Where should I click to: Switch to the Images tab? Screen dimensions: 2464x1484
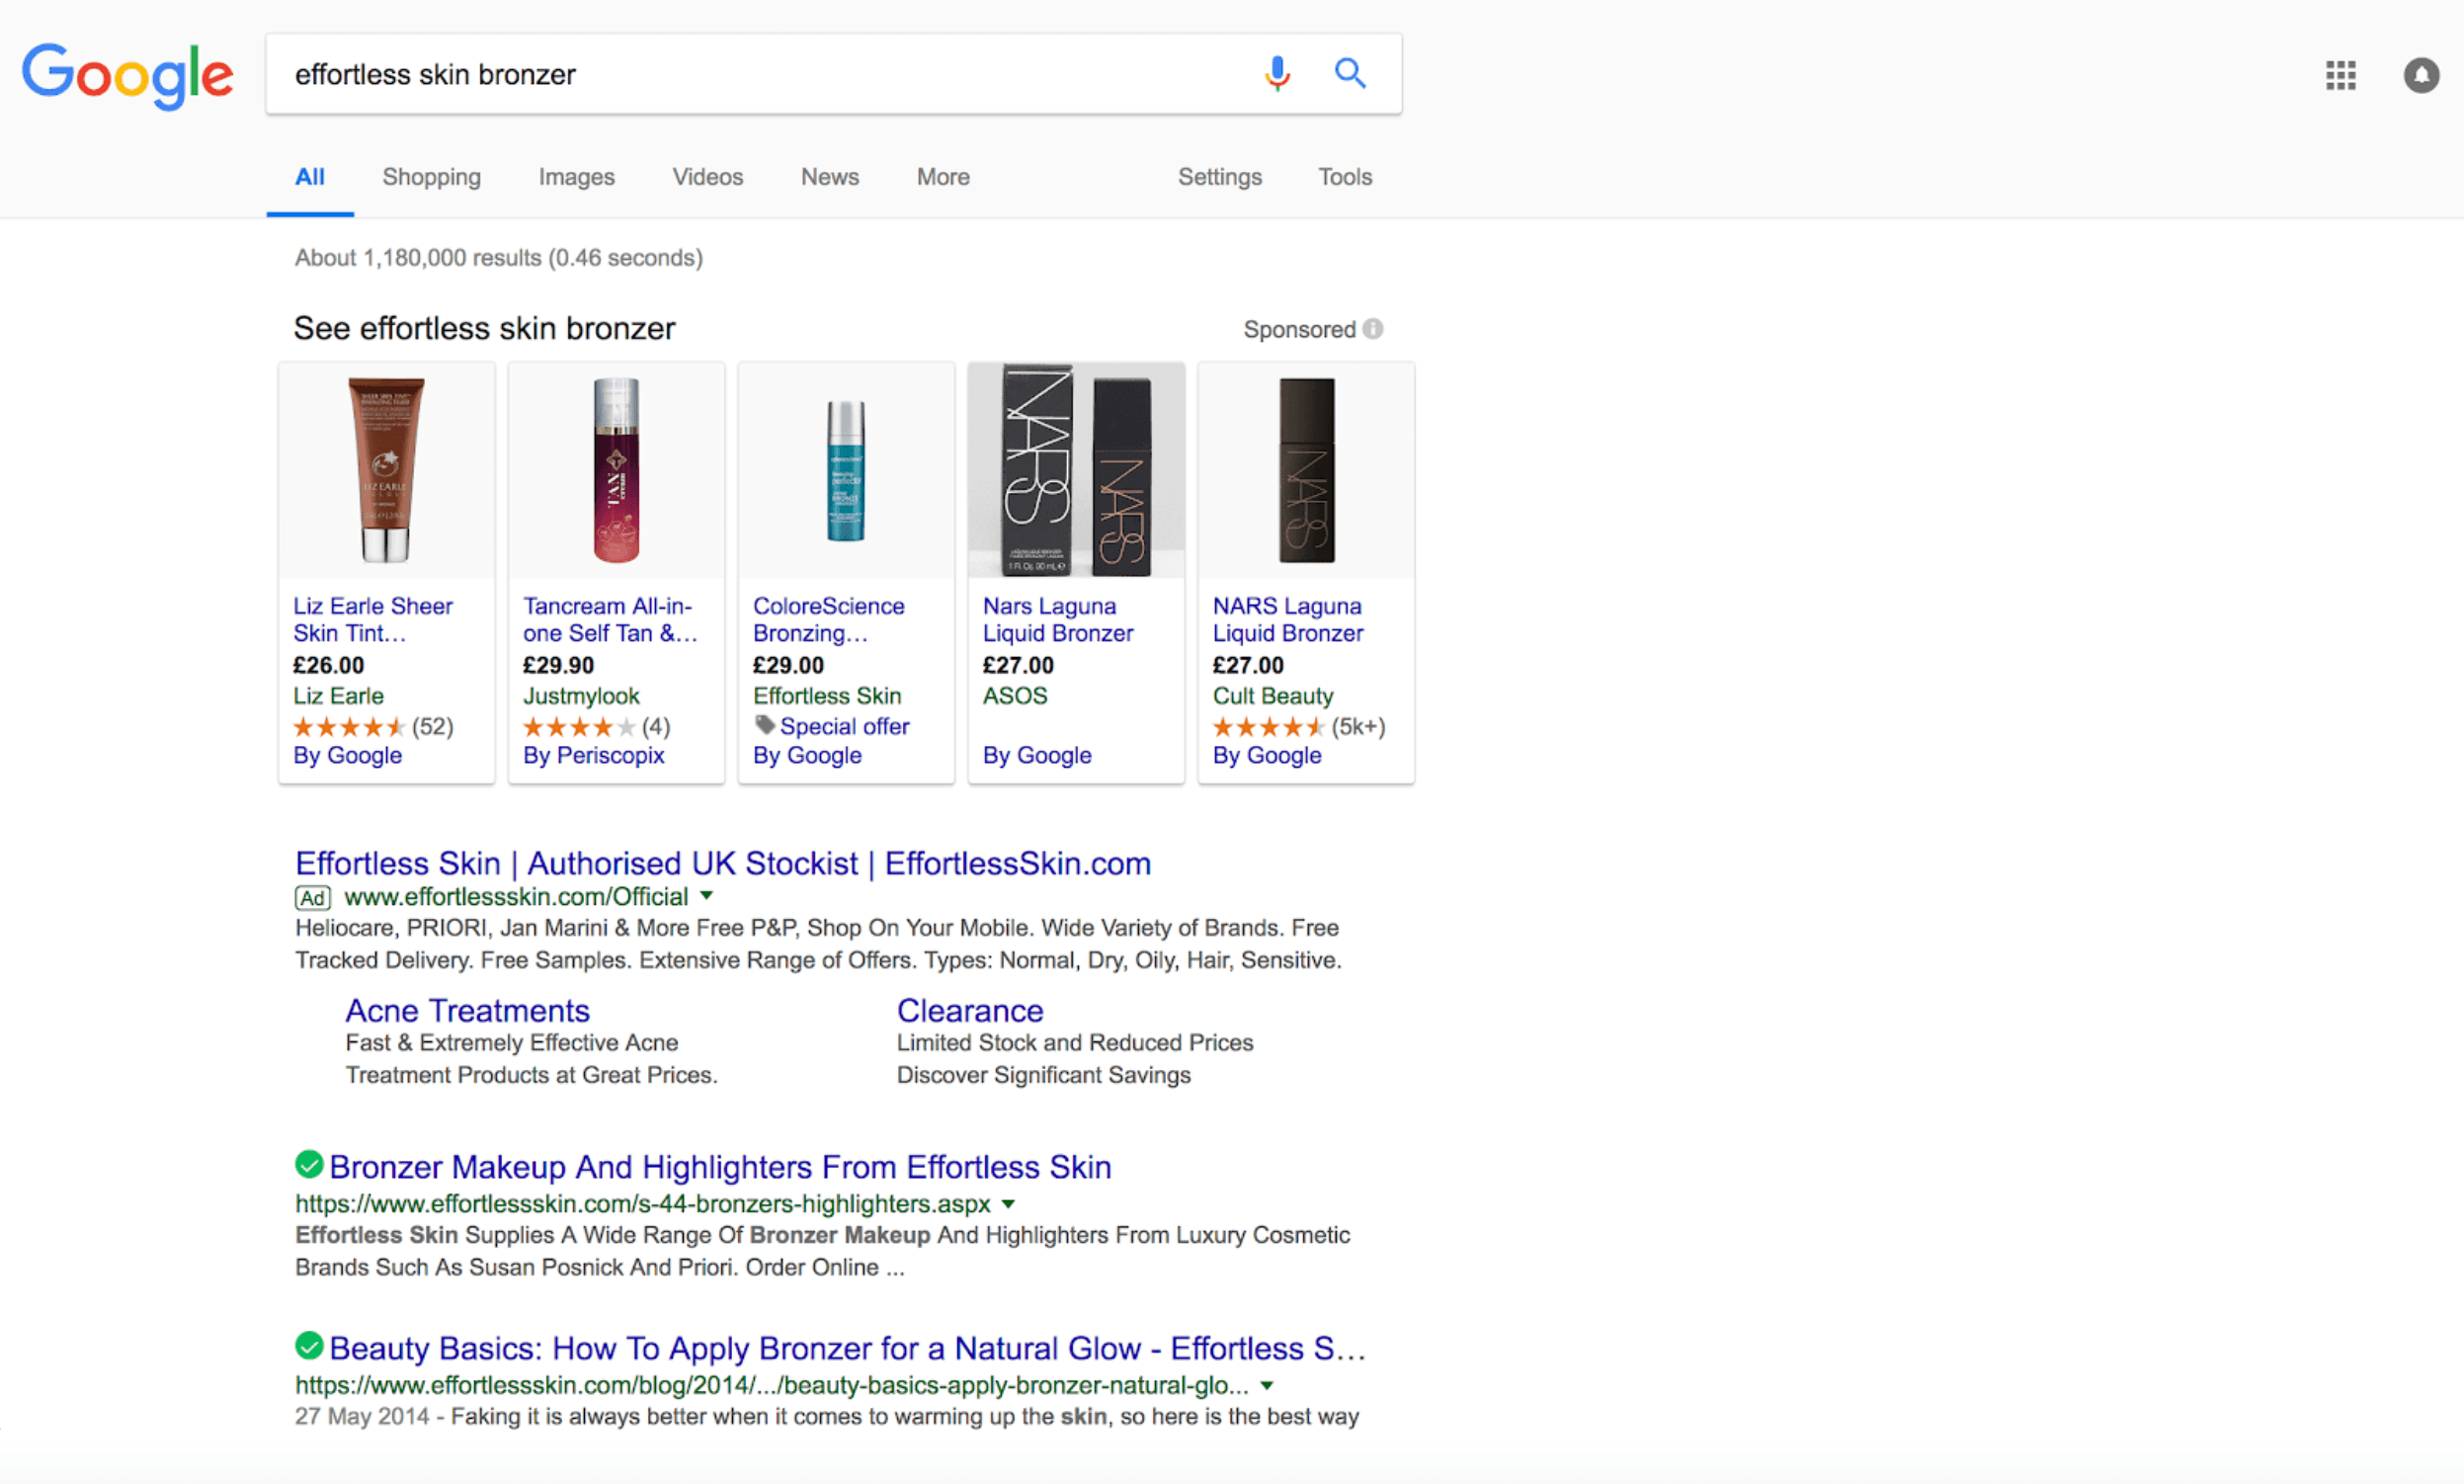click(x=576, y=177)
